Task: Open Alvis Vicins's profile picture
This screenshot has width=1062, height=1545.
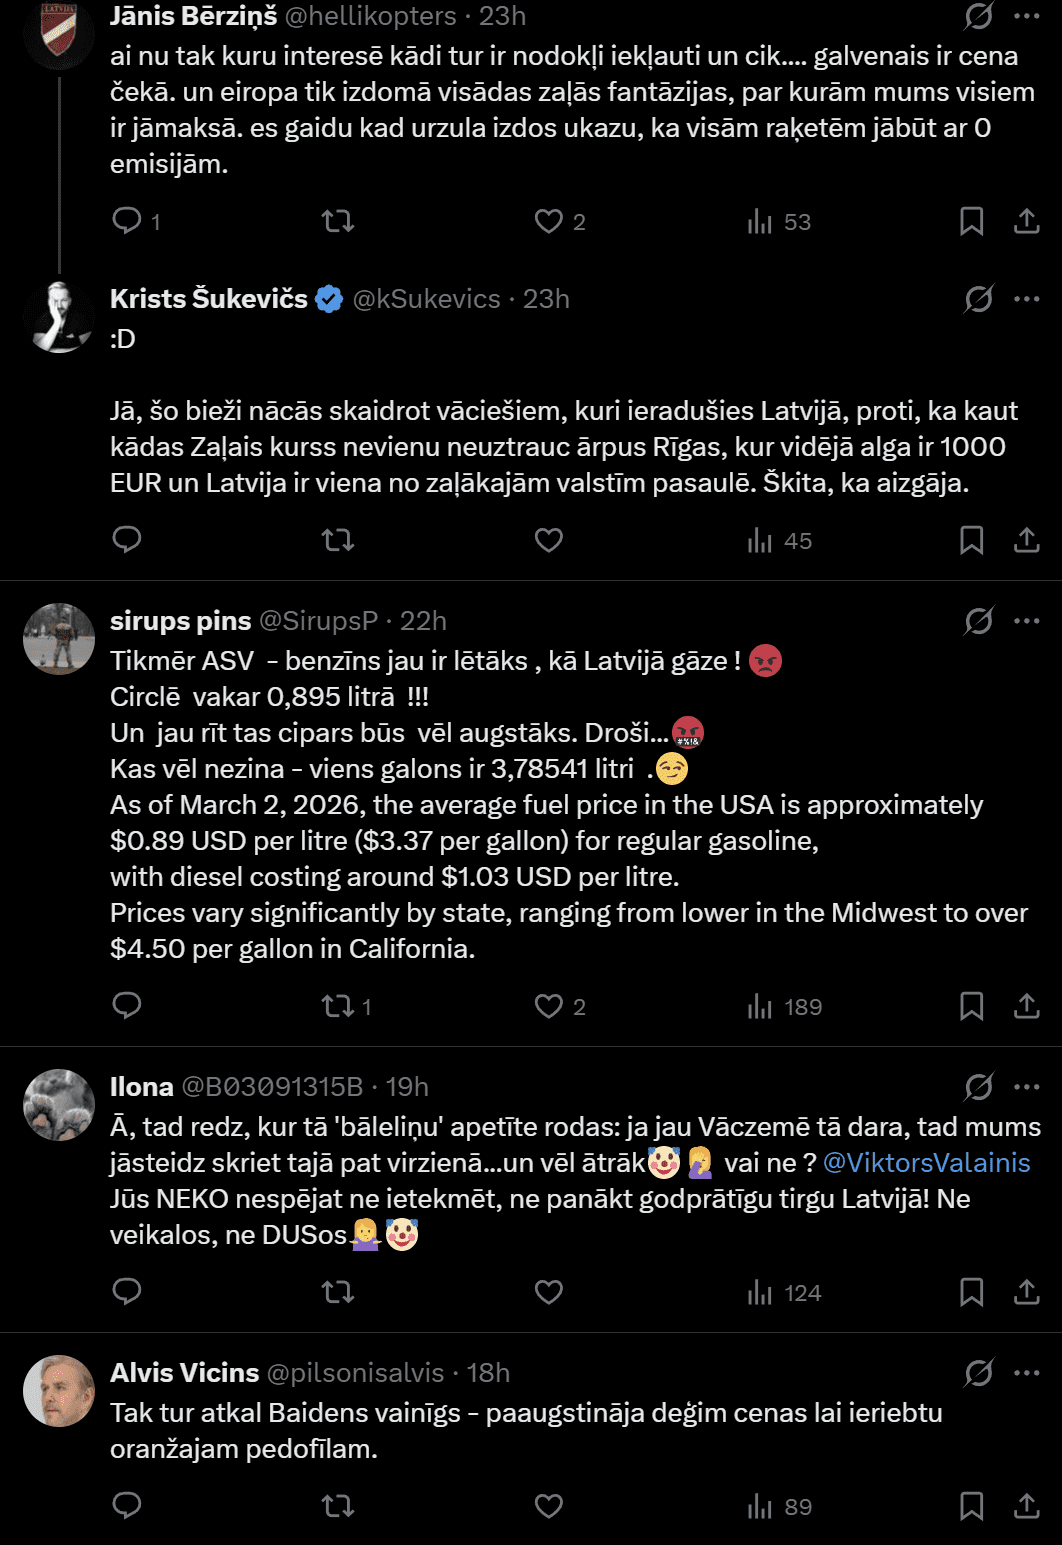Action: coord(59,1391)
